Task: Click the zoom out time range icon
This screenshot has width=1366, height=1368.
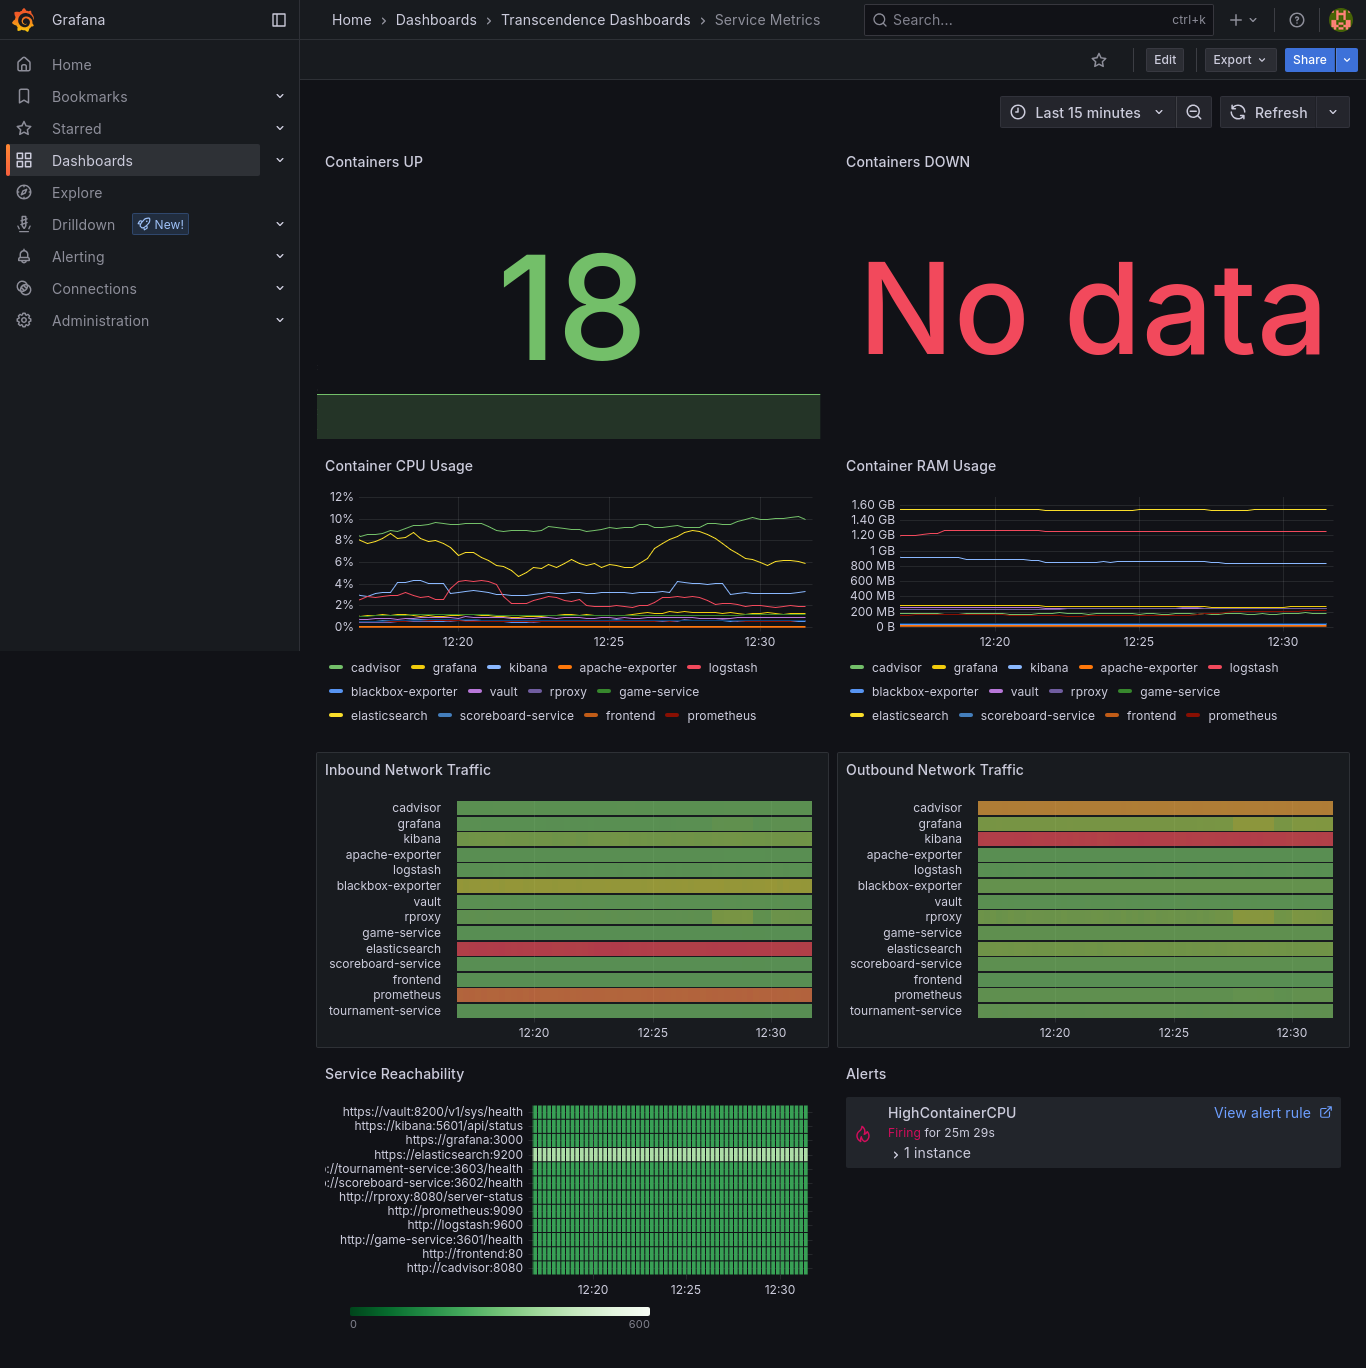Action: (1194, 112)
